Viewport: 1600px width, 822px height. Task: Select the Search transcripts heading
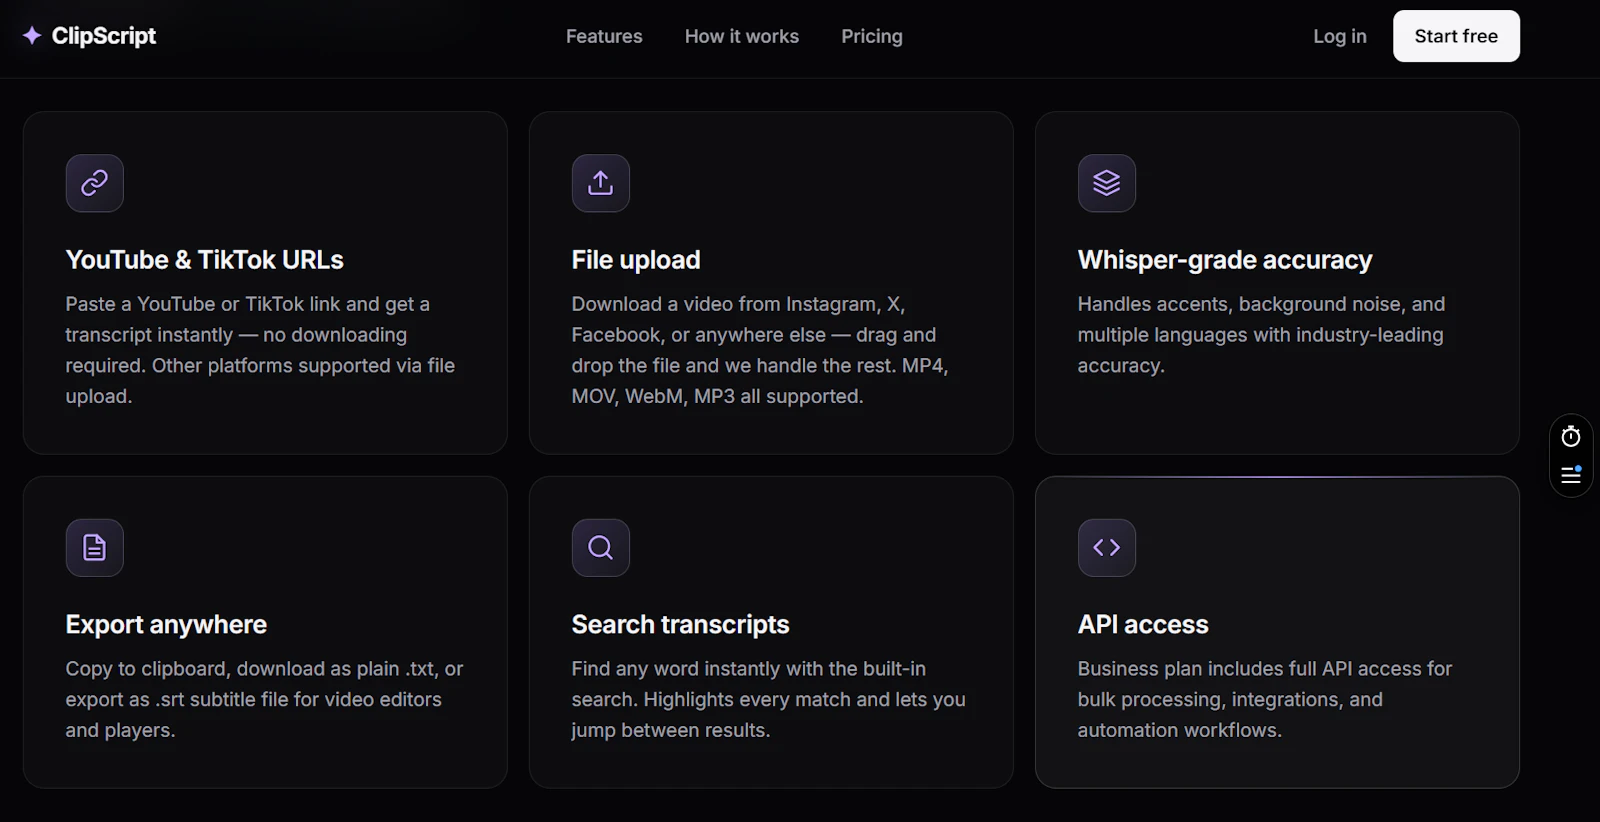(681, 625)
